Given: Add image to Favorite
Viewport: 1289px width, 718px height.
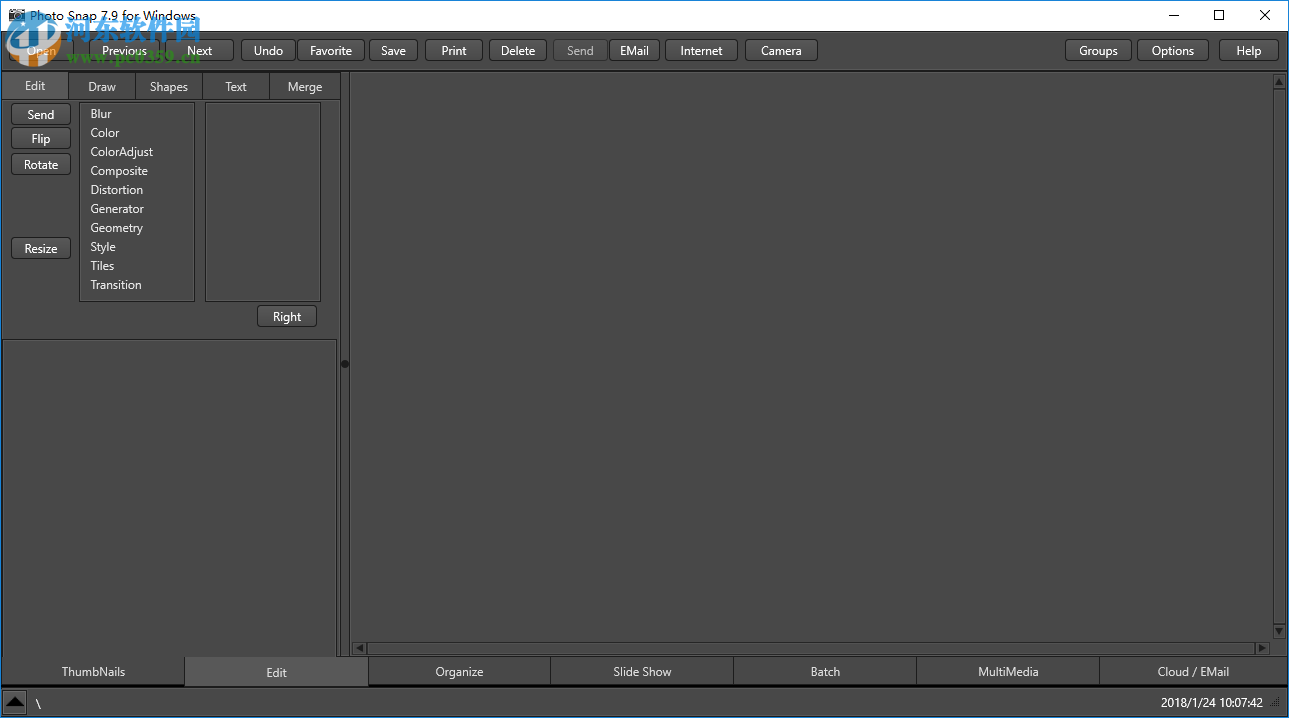Looking at the screenshot, I should coord(331,51).
